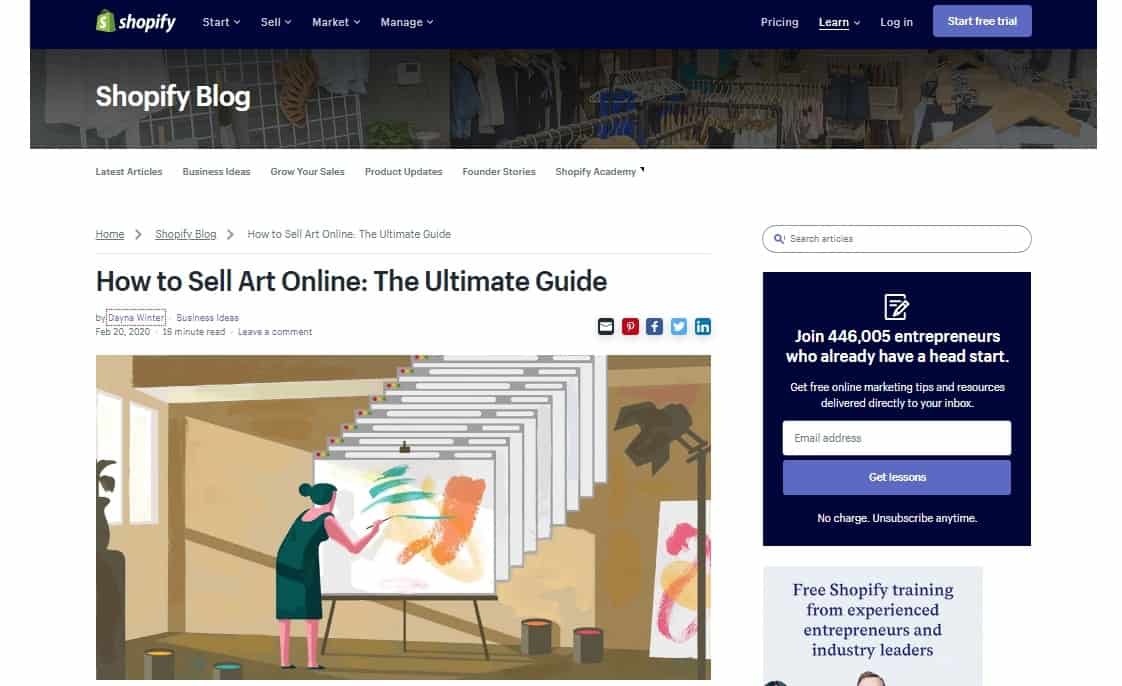Viewport: 1122px width, 686px height.
Task: Click the magnifier icon in search box
Action: click(779, 239)
